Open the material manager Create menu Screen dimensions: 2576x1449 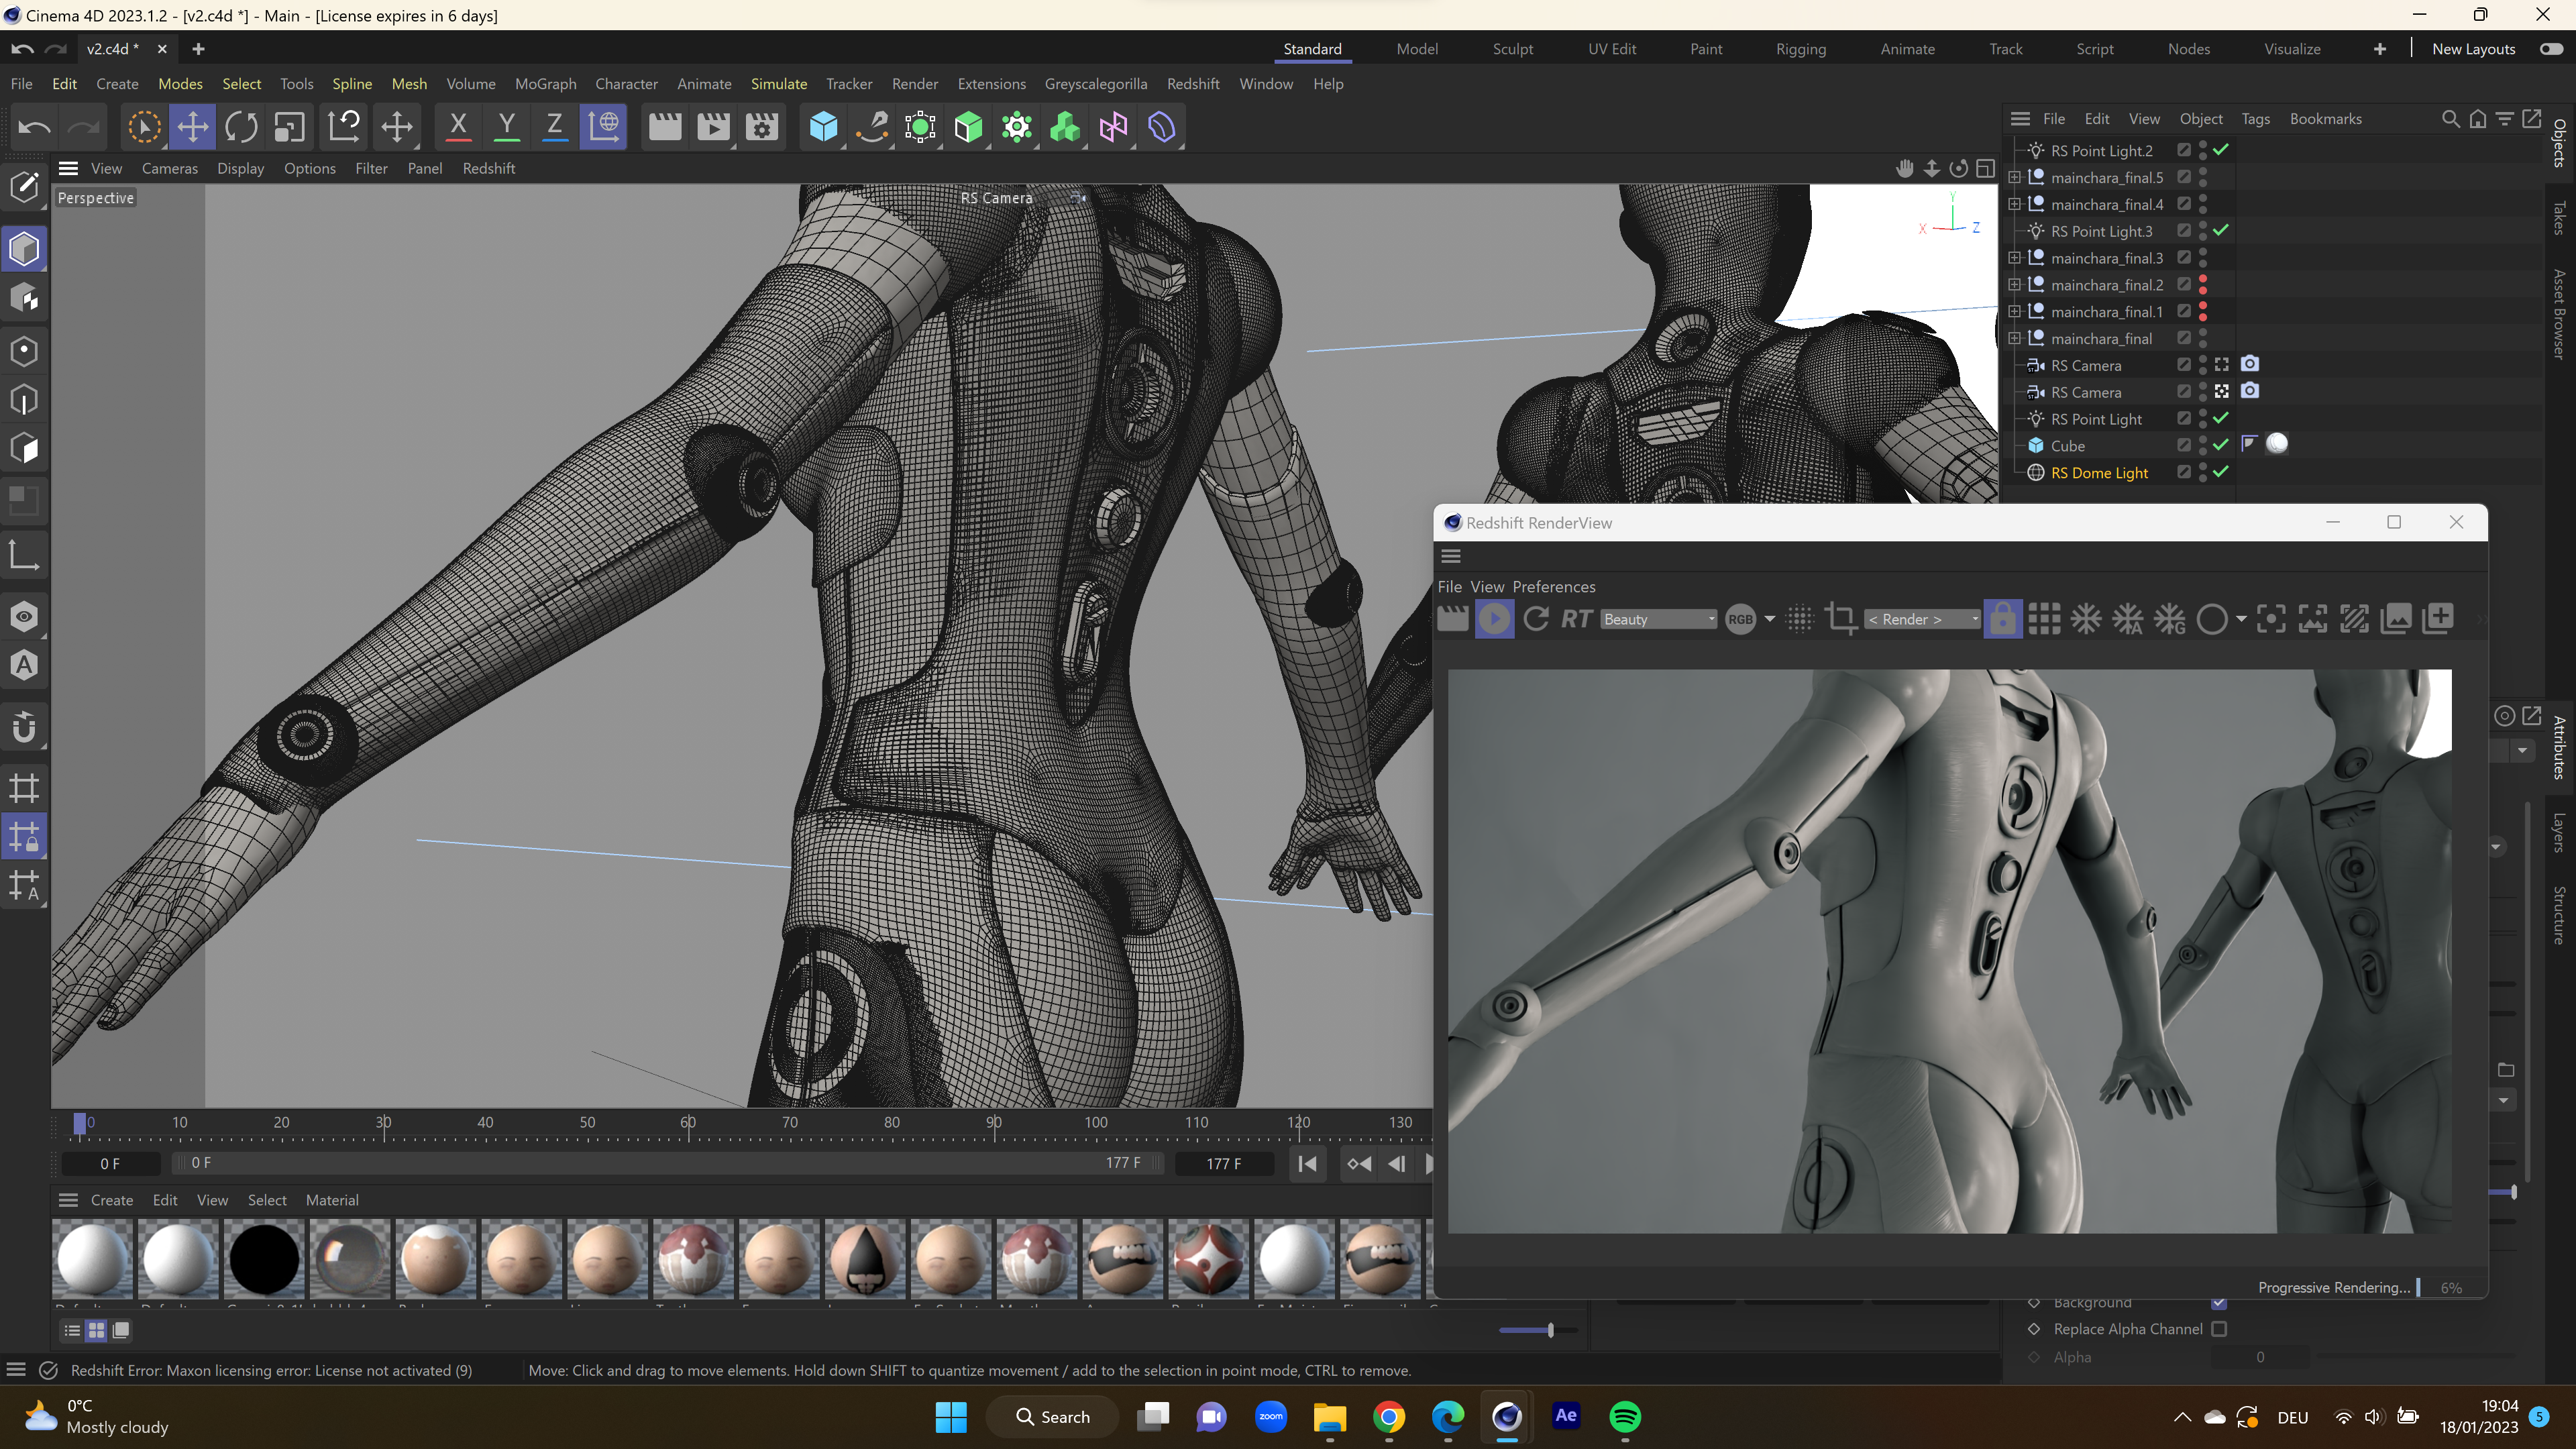point(112,1200)
